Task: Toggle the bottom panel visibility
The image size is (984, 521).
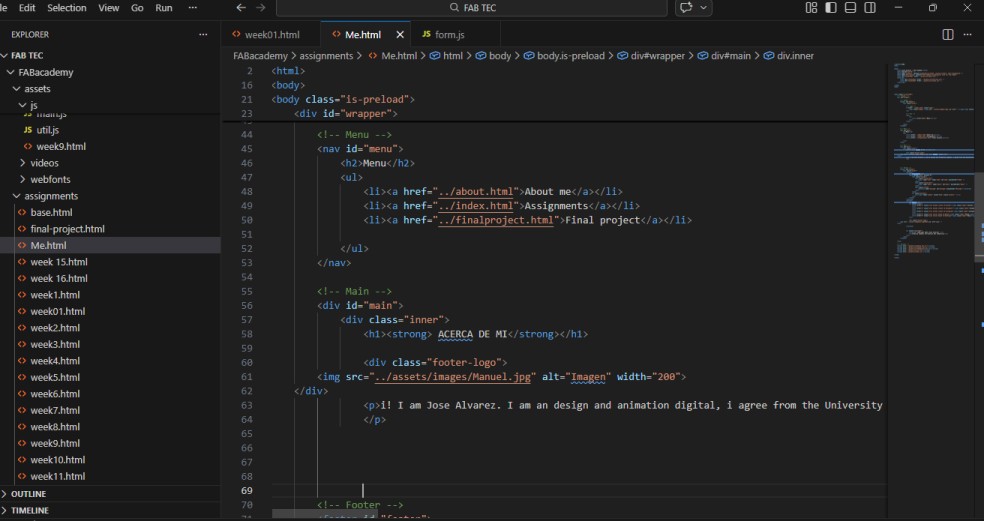Action: (850, 8)
